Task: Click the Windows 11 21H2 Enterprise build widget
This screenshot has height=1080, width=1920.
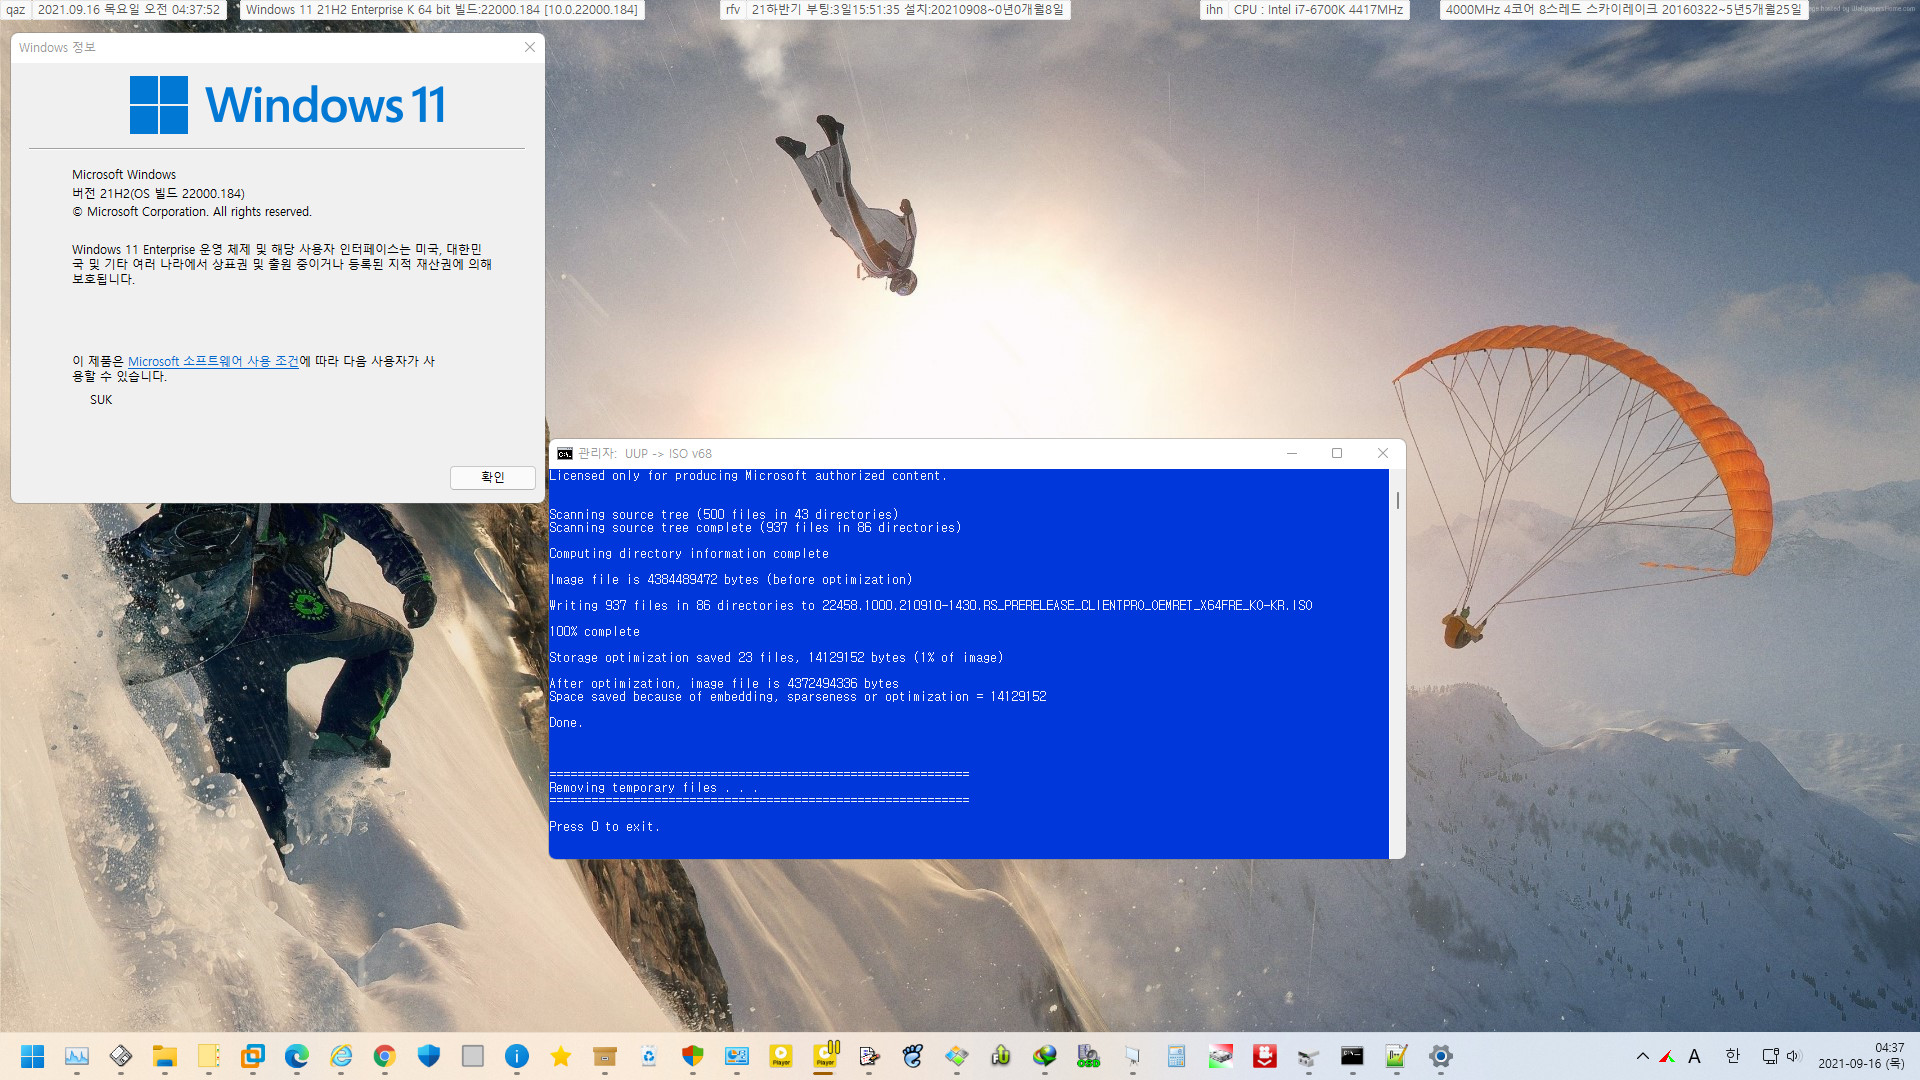Action: pos(442,10)
